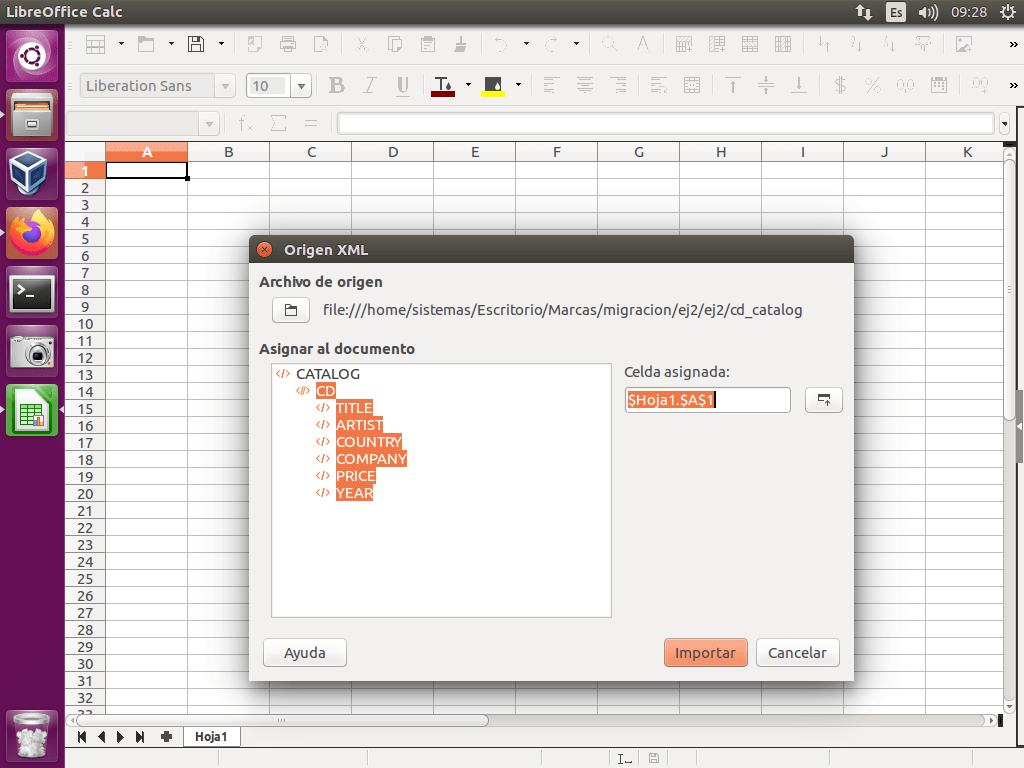Open the font size dropdown

(x=302, y=87)
